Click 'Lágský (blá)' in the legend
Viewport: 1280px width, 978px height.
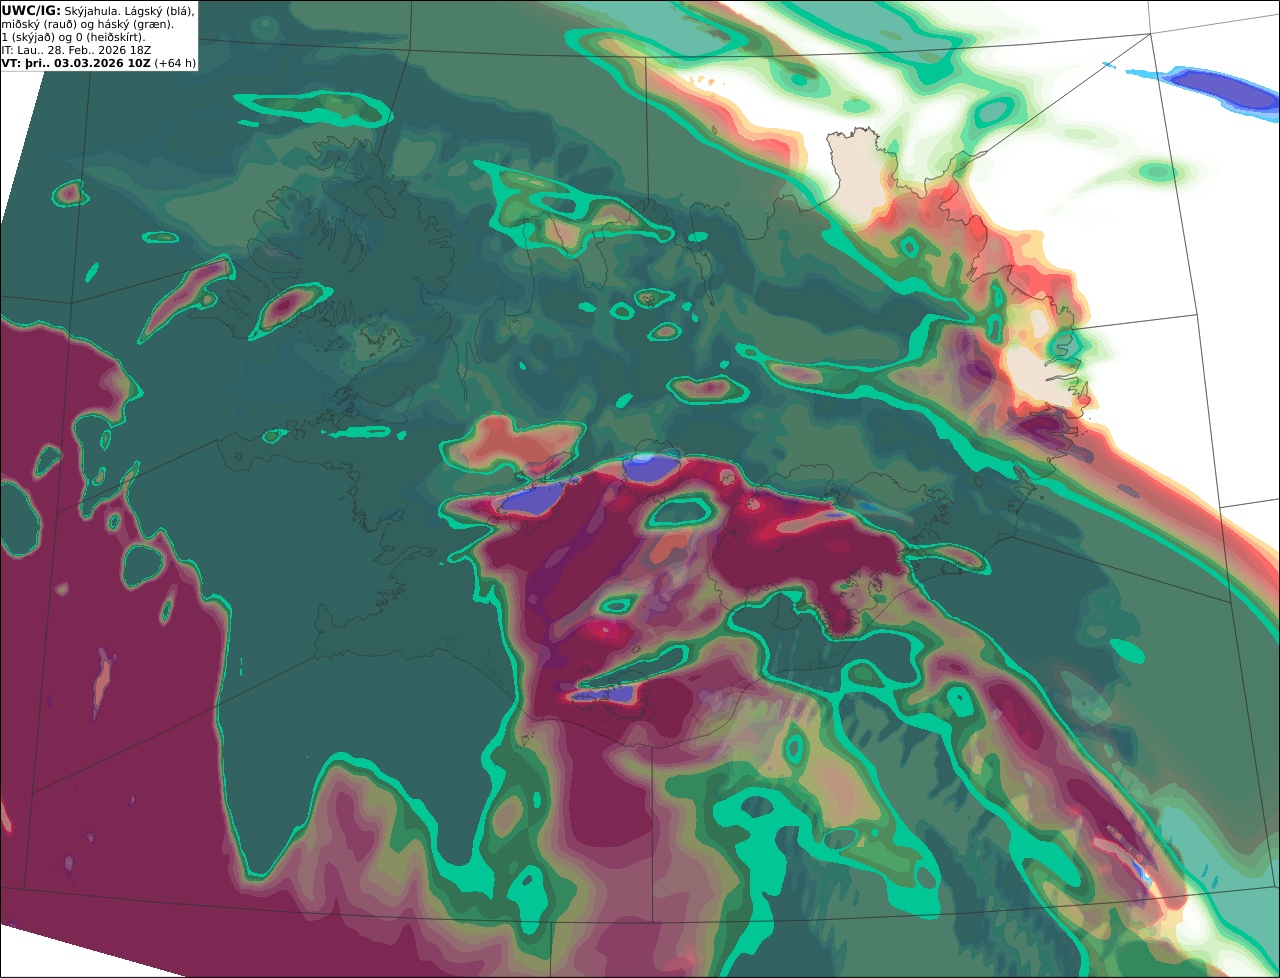pos(158,10)
